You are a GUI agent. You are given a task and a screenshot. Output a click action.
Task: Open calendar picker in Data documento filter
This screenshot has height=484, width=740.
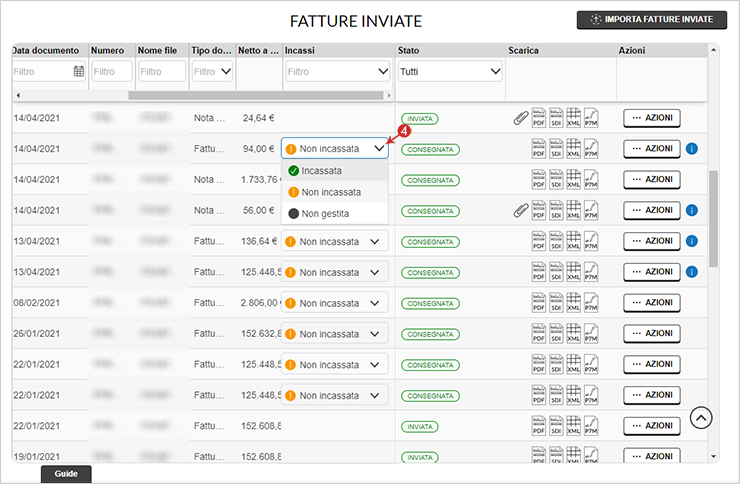click(79, 71)
